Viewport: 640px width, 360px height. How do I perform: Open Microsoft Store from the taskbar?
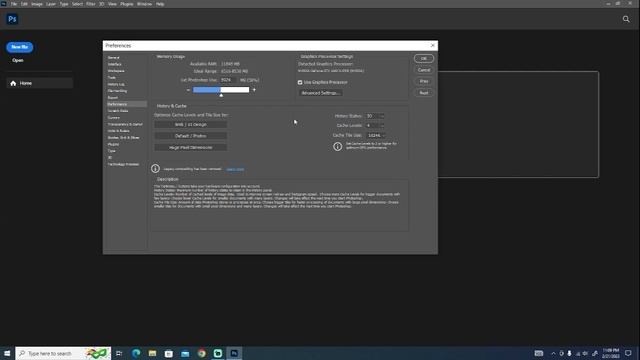point(169,353)
